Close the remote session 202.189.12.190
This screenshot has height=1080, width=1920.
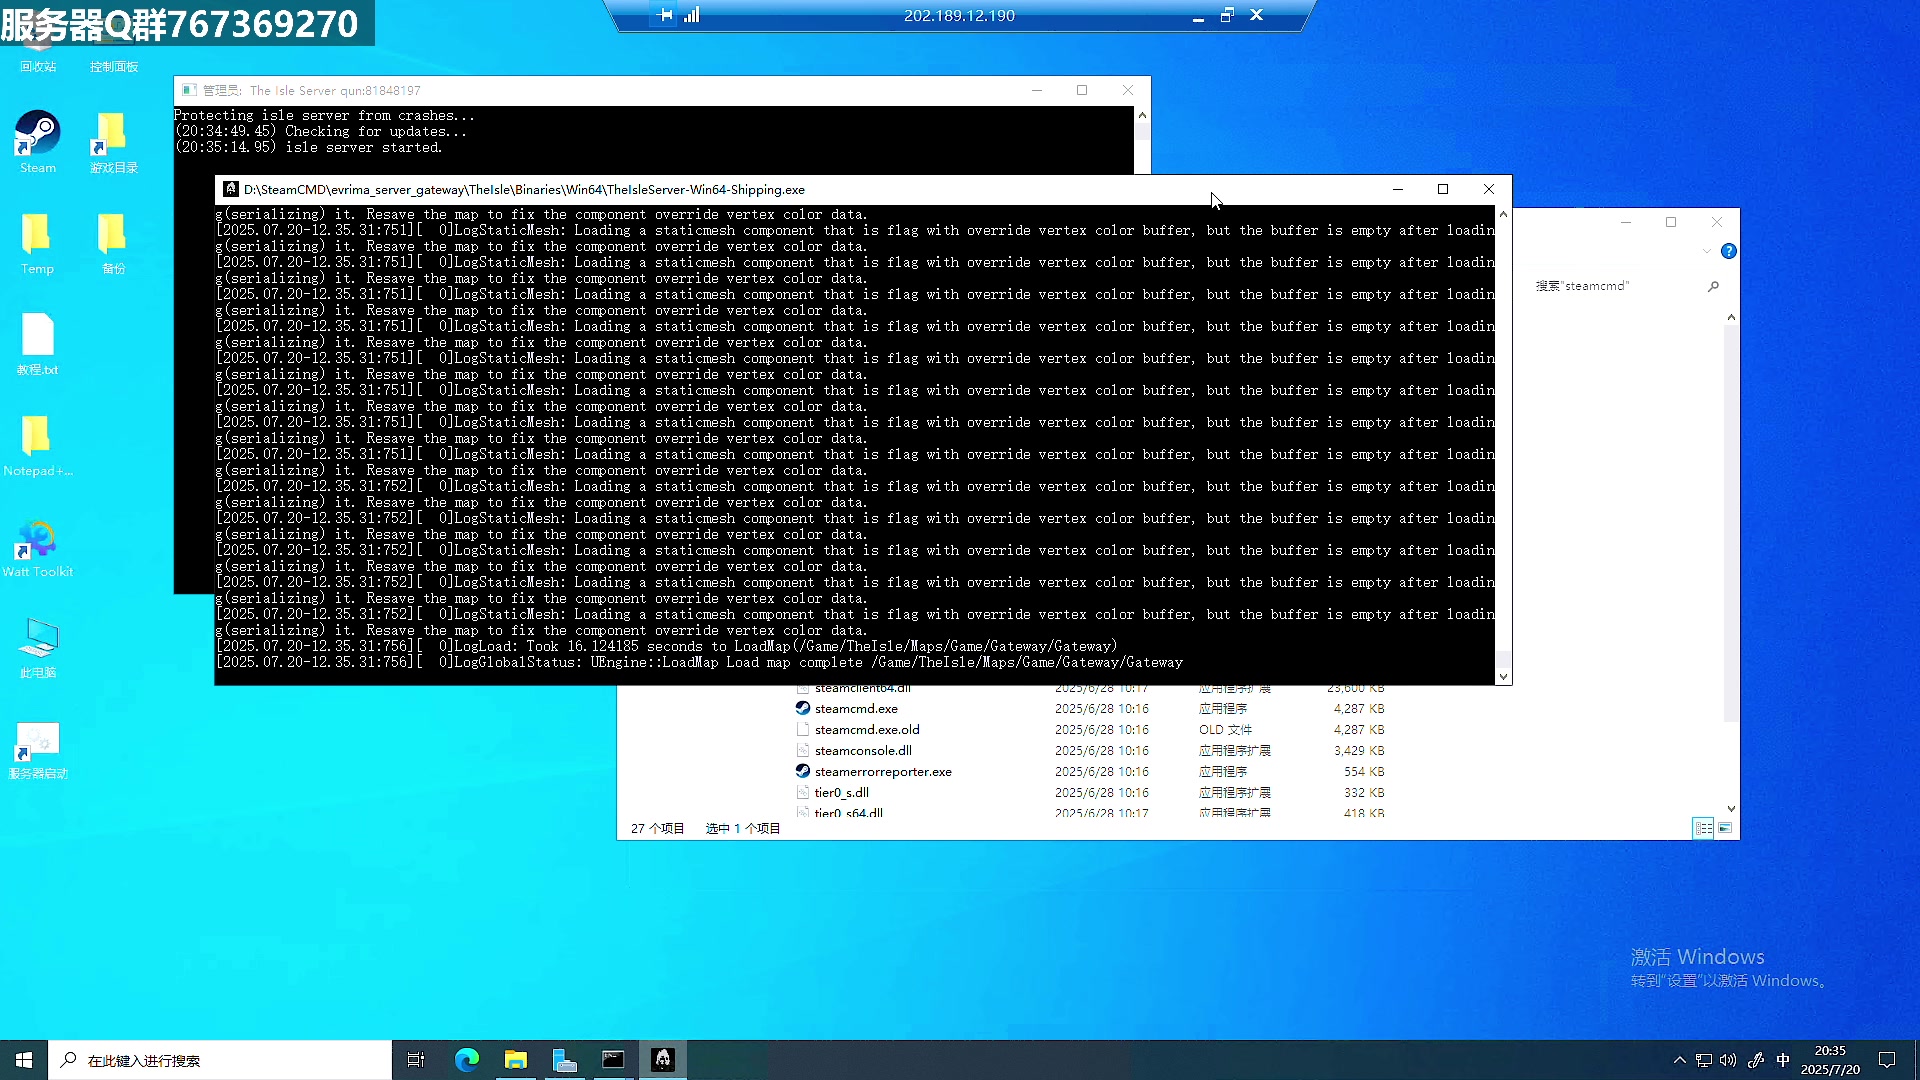click(1257, 15)
